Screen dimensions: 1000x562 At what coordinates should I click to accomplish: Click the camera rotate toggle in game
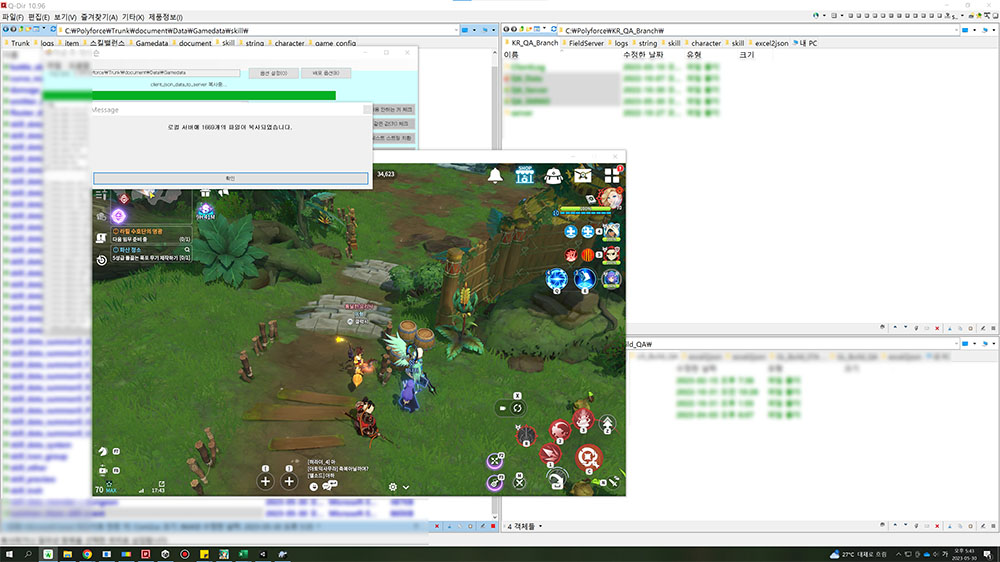[510, 408]
